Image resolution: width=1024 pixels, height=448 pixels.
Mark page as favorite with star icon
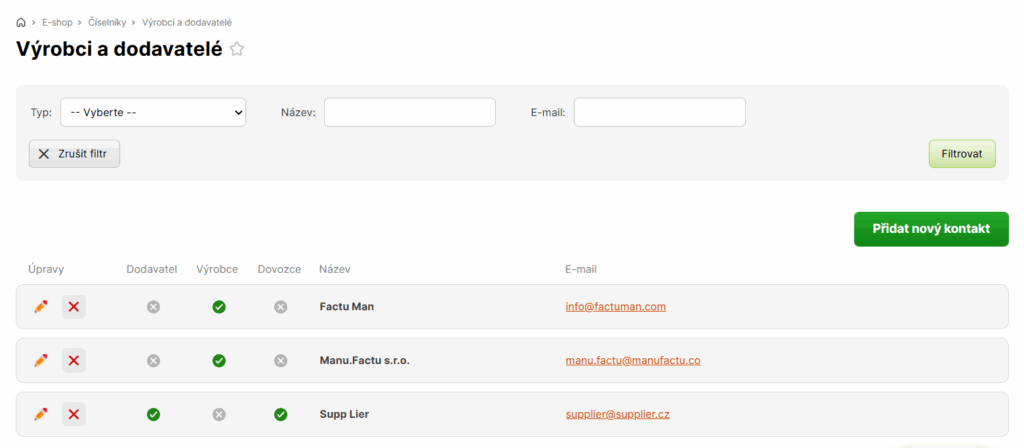(237, 49)
